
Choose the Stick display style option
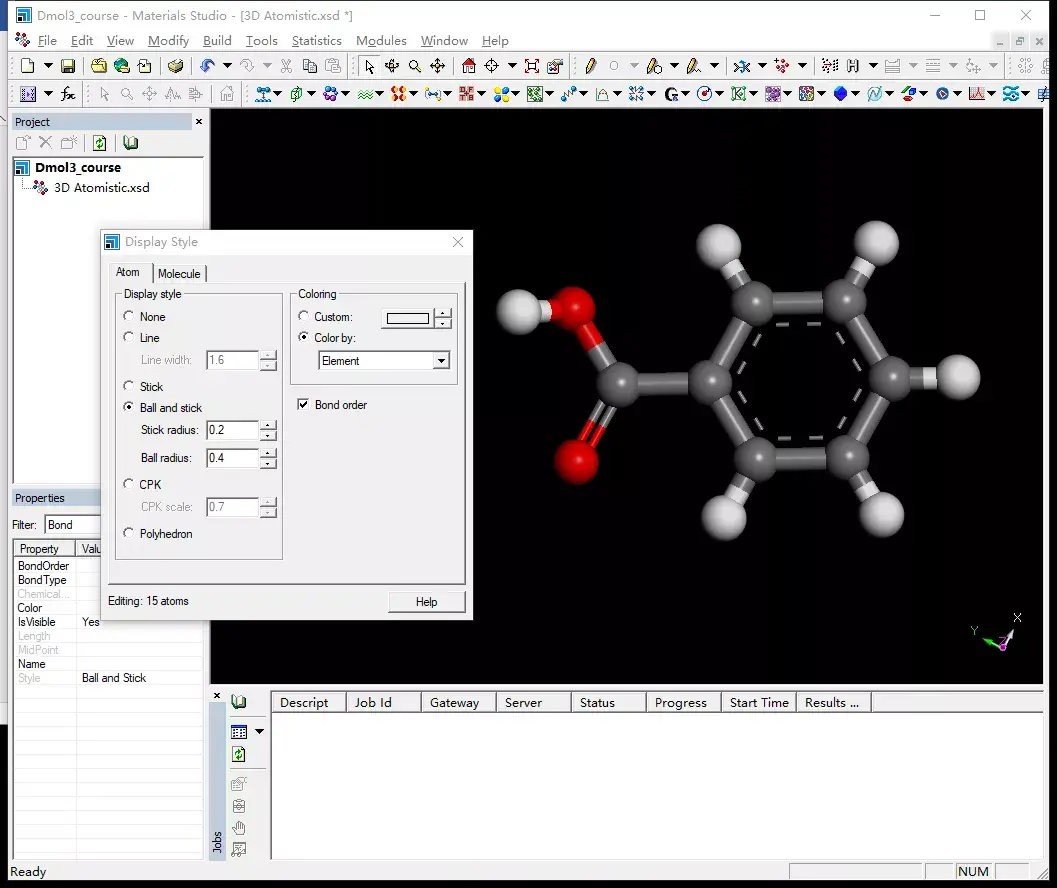[129, 386]
